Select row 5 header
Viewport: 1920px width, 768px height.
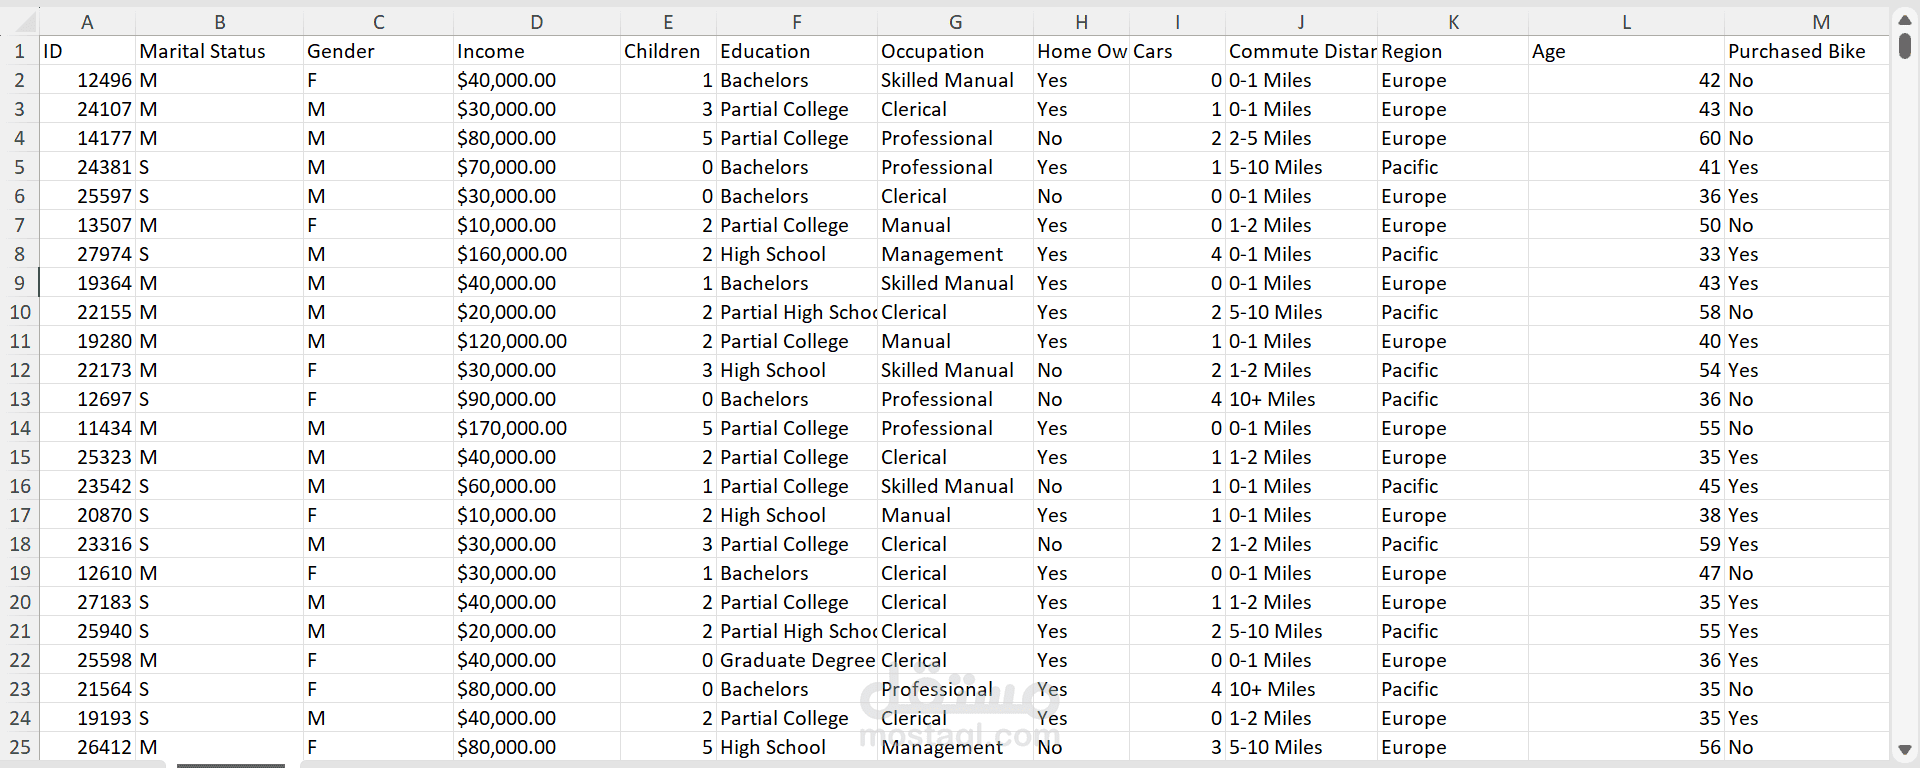coord(19,167)
